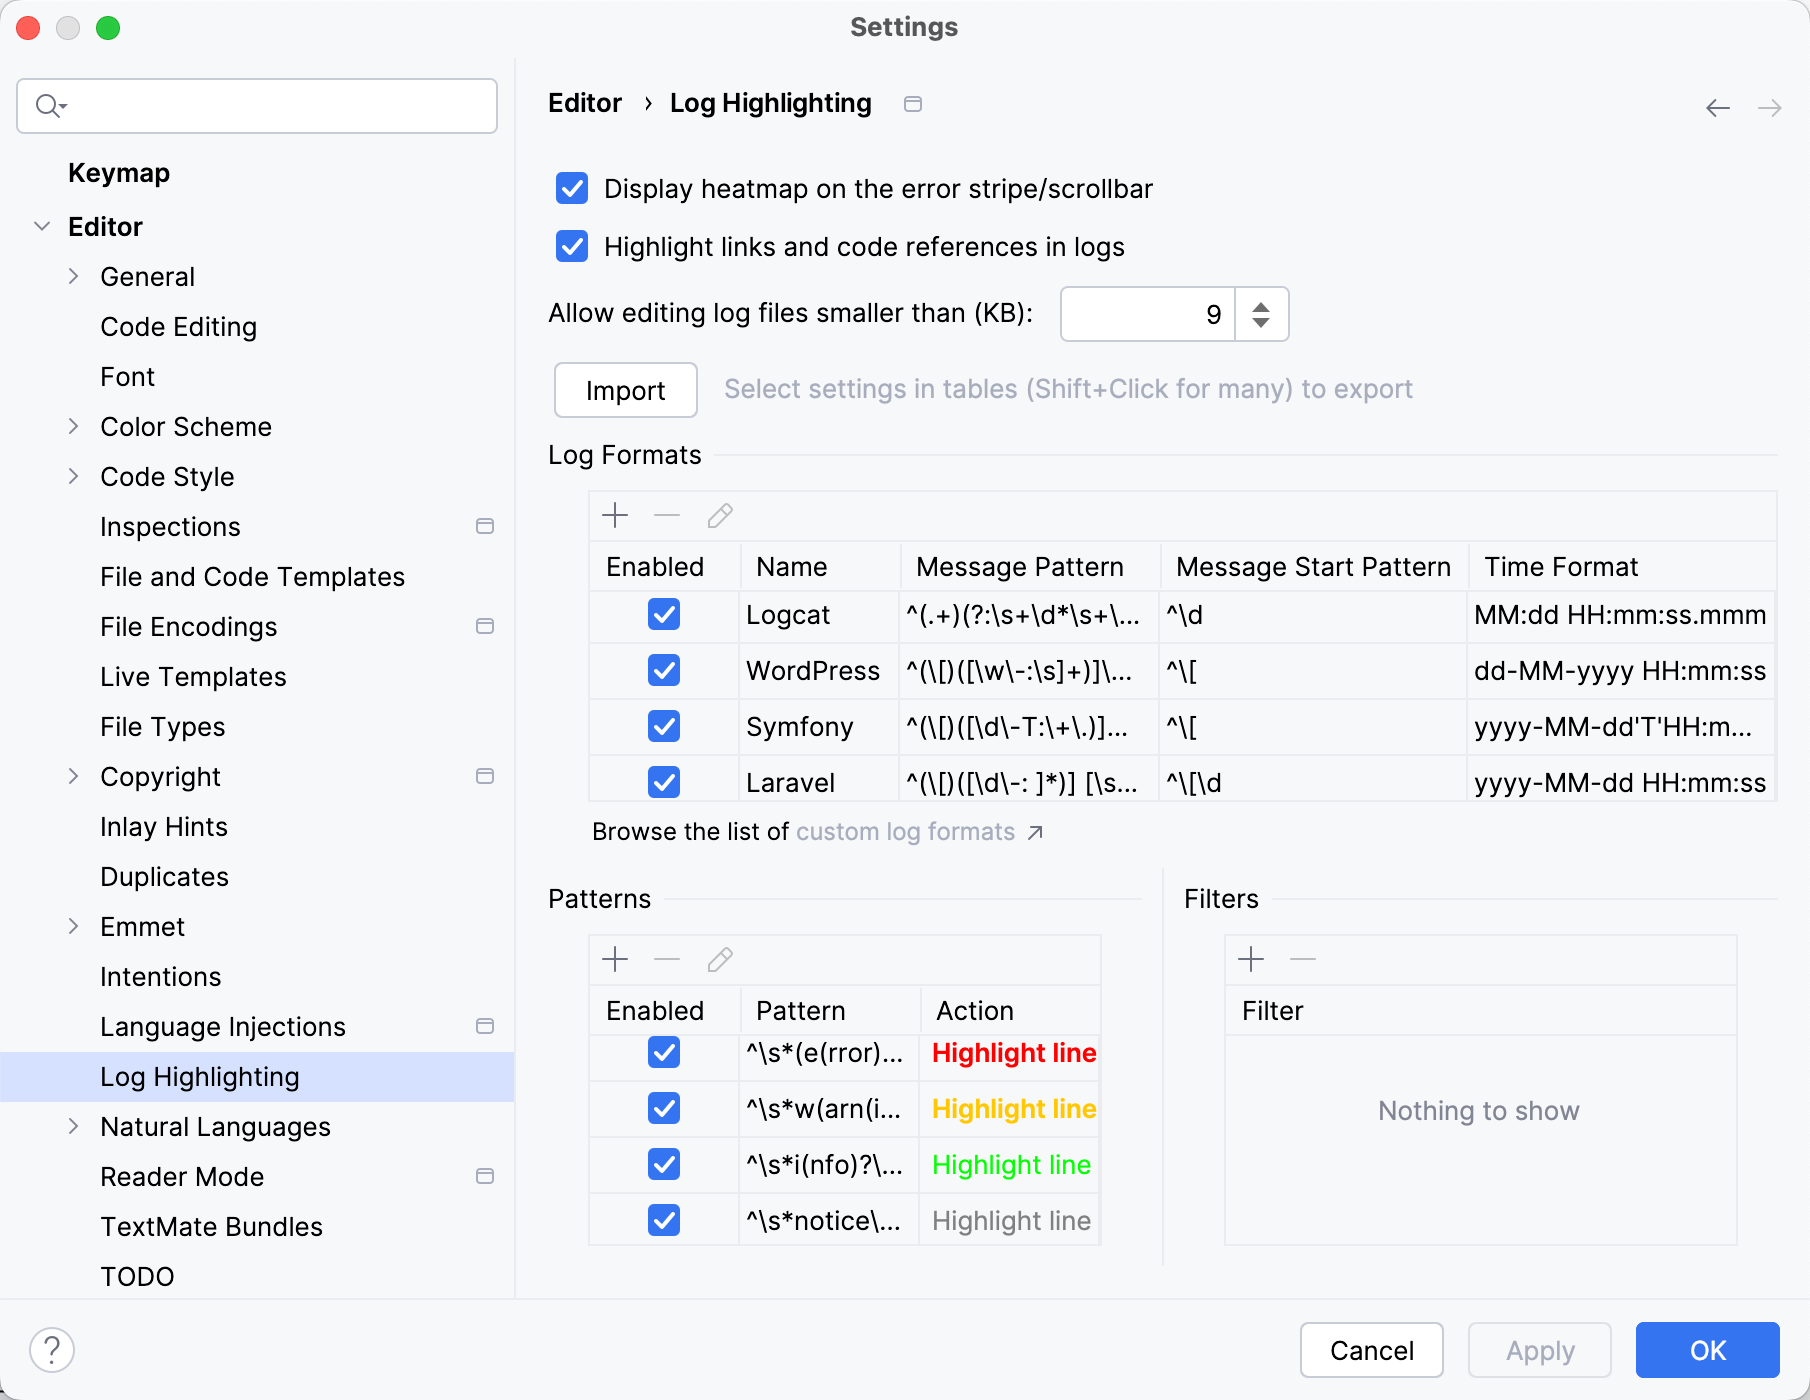Open the help via question mark icon
Image resolution: width=1810 pixels, height=1400 pixels.
(x=54, y=1349)
